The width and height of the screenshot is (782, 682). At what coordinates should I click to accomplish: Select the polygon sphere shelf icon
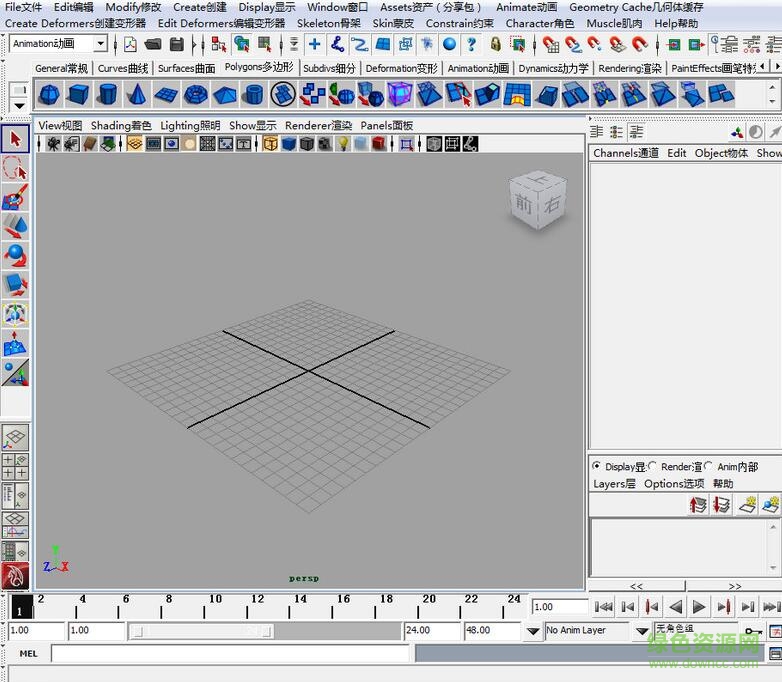coord(49,95)
